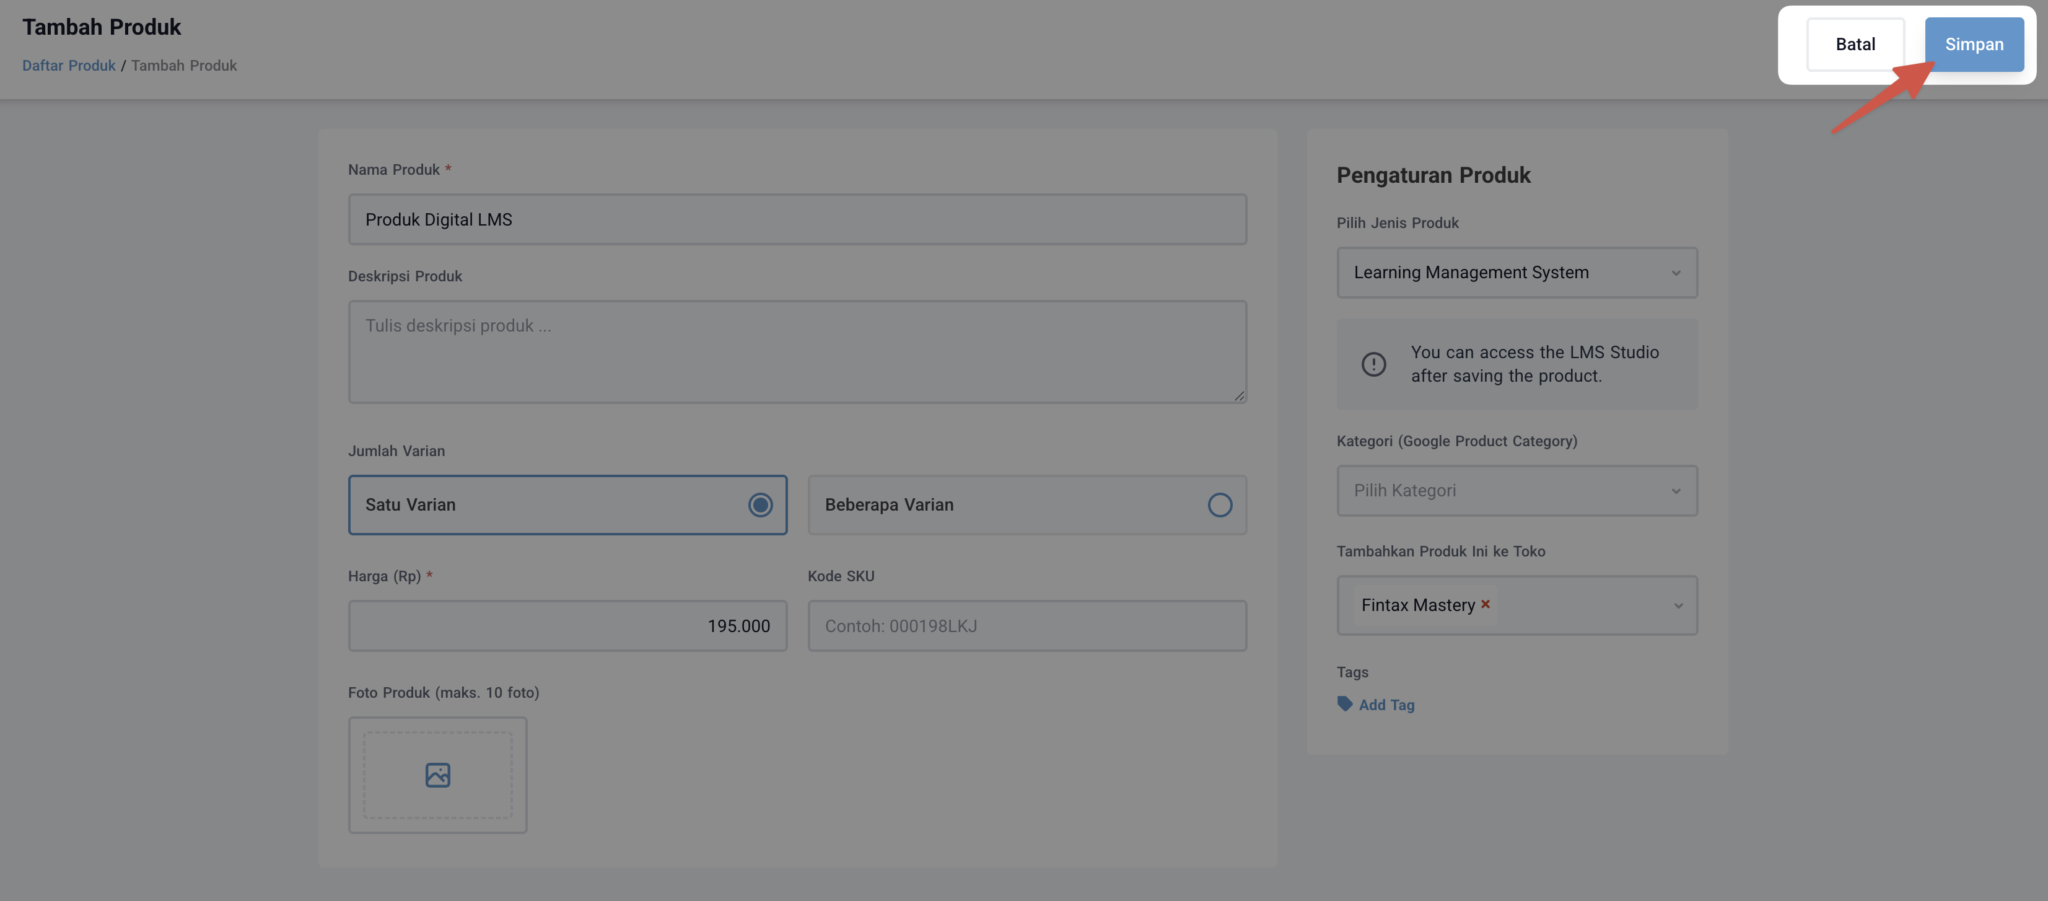Click the Kode SKU input field

point(1026,625)
